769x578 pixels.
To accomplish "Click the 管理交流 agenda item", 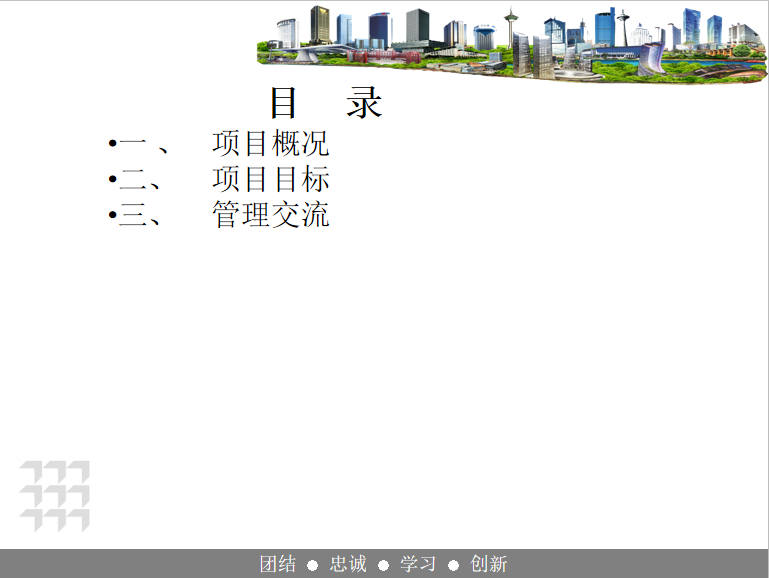I will point(270,215).
